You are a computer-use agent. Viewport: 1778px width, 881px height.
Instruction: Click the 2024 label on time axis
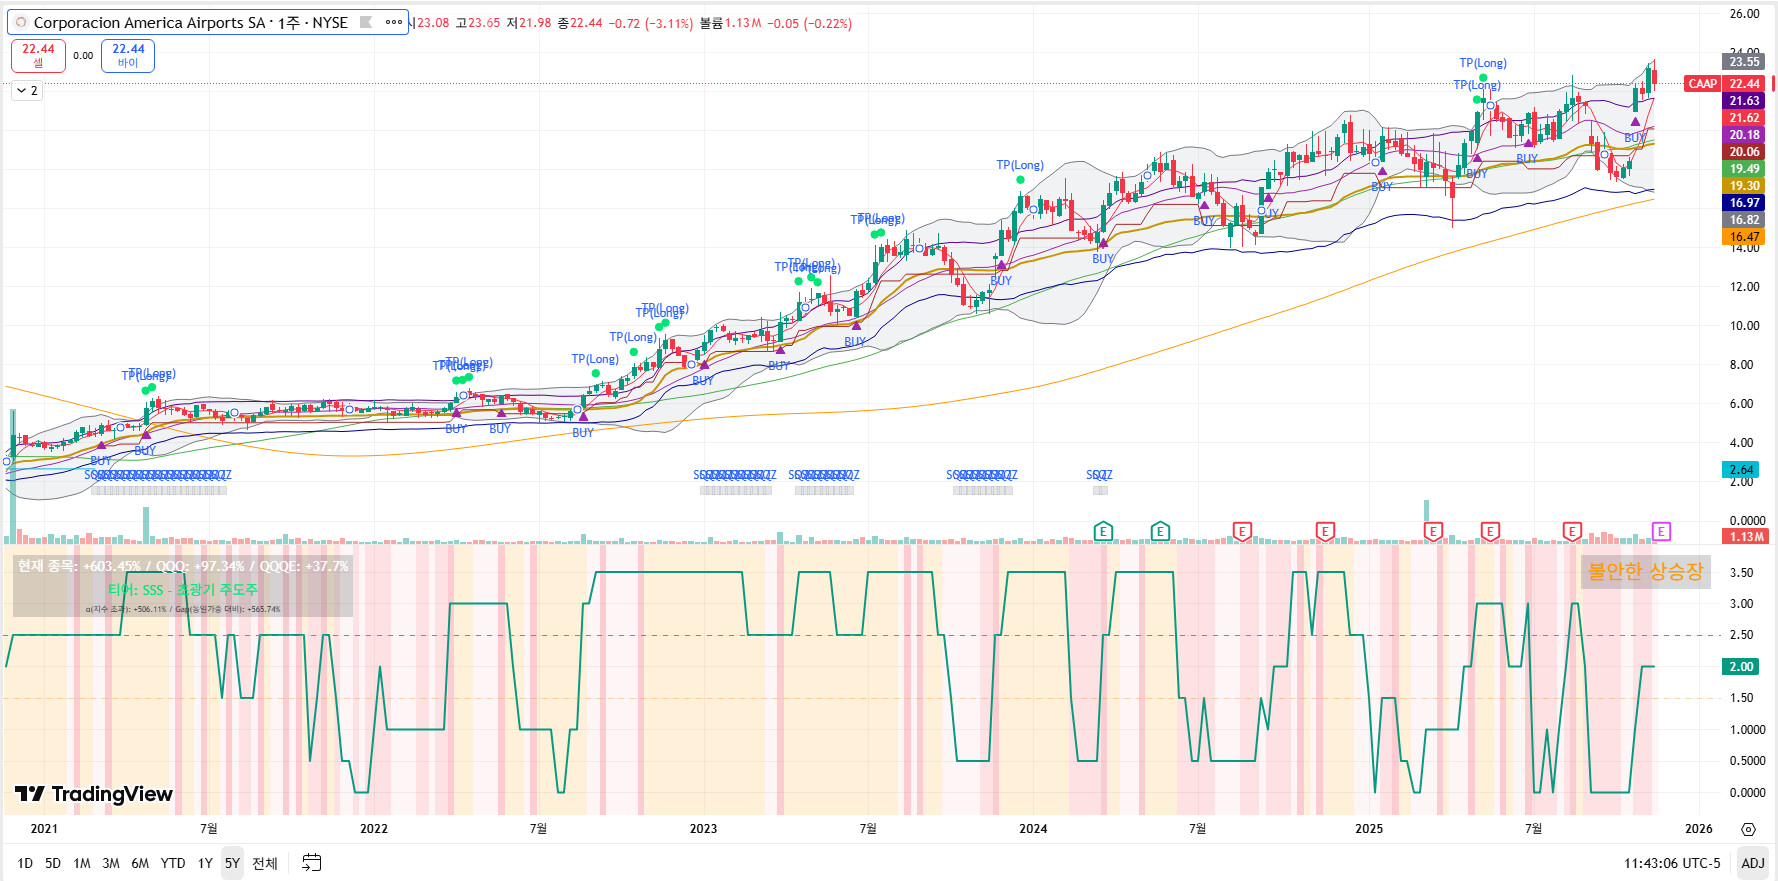point(1033,829)
